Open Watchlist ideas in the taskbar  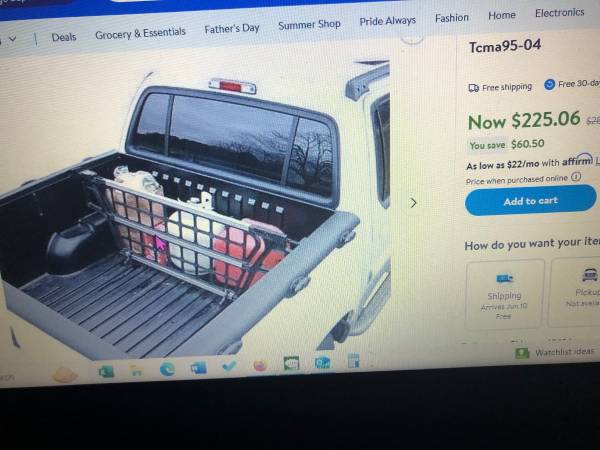click(555, 352)
